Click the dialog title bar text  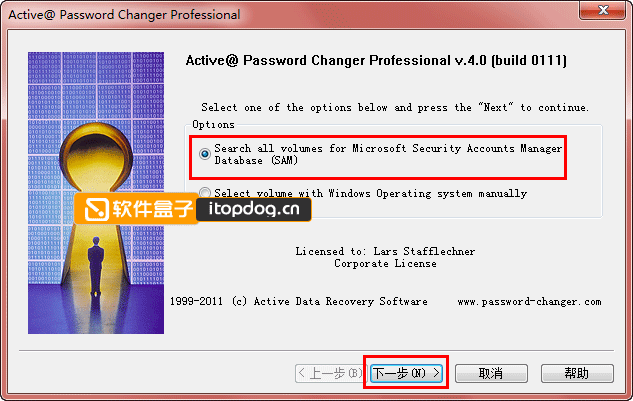(x=124, y=15)
